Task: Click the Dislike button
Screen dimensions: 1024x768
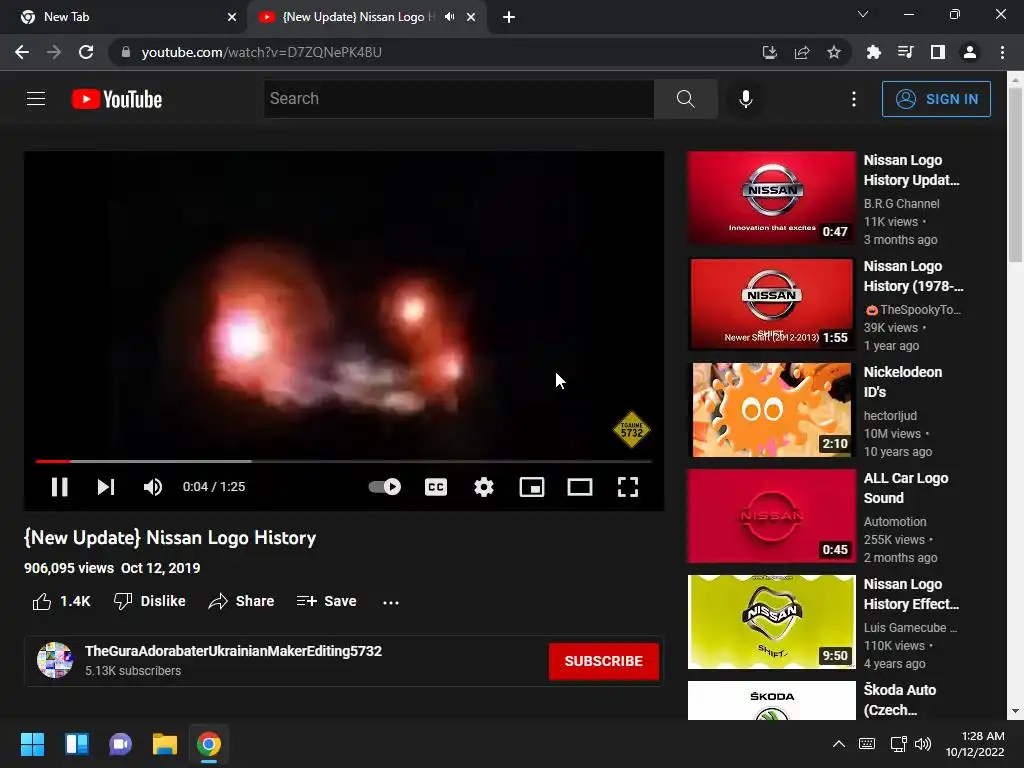Action: pos(150,601)
